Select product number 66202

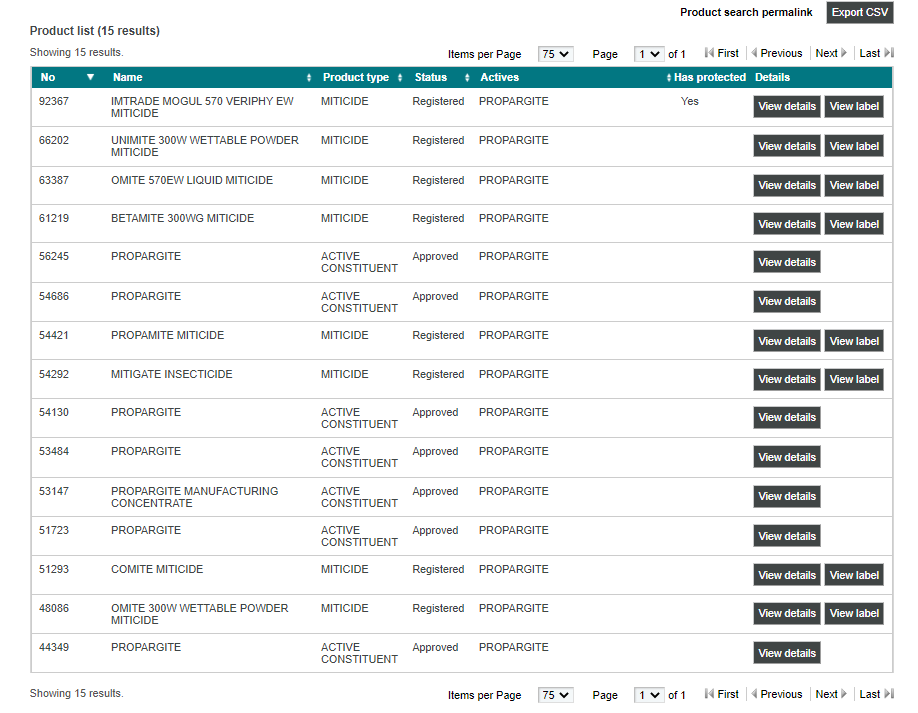pos(54,140)
